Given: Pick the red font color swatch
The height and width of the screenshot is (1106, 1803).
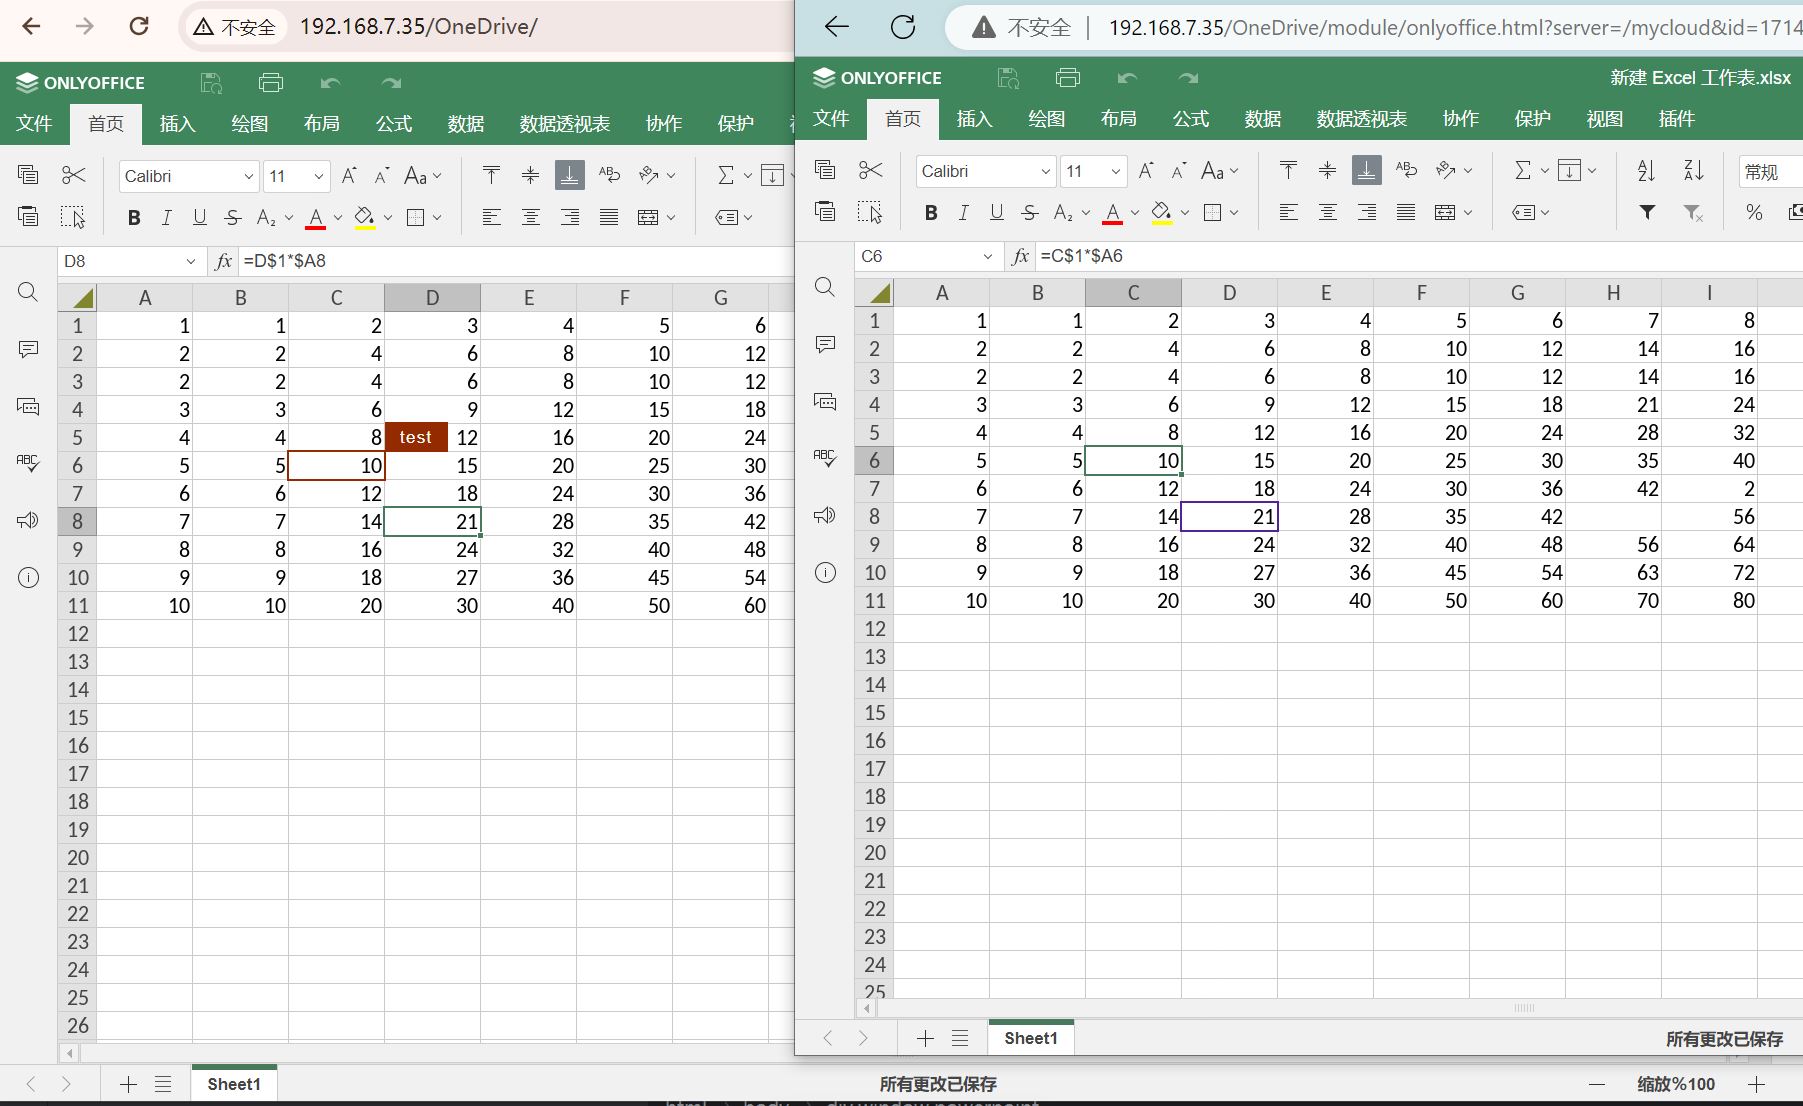Looking at the screenshot, I should (x=1112, y=212).
